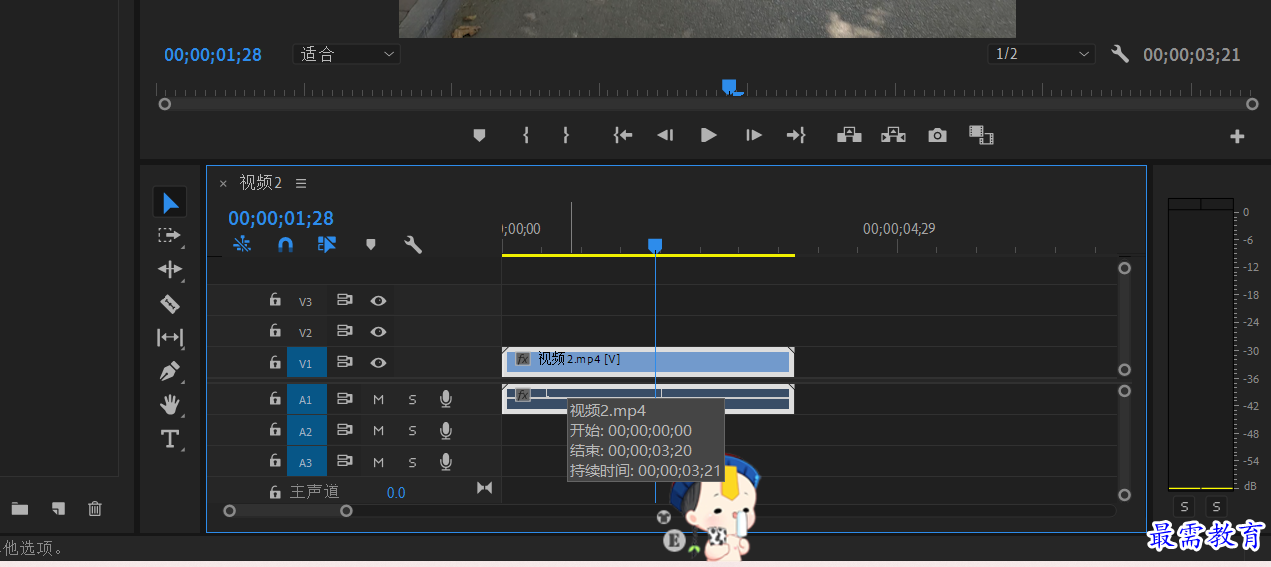Click the trash Clear icon

tap(95, 509)
